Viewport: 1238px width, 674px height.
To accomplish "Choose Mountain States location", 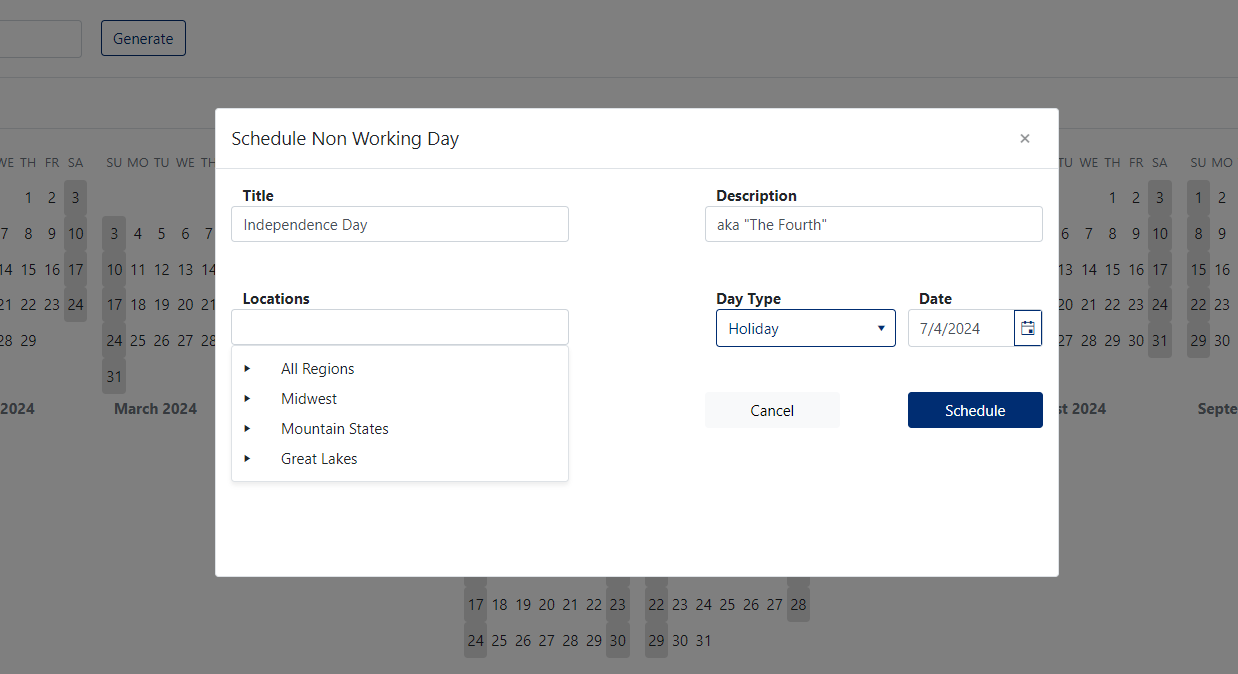I will coord(335,429).
